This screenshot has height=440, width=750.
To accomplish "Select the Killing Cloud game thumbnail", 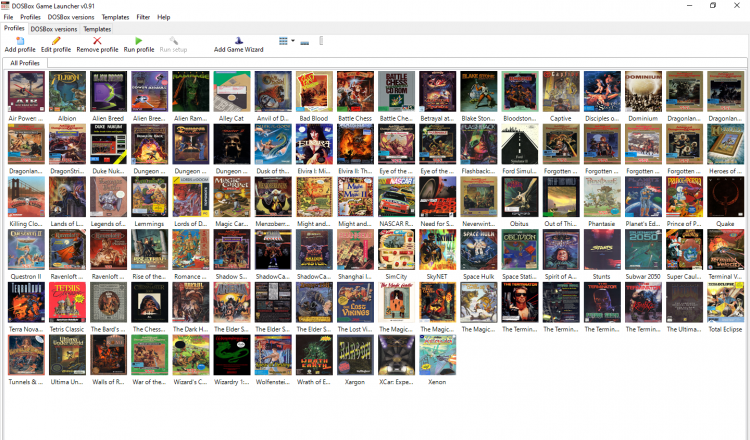I will click(26, 197).
